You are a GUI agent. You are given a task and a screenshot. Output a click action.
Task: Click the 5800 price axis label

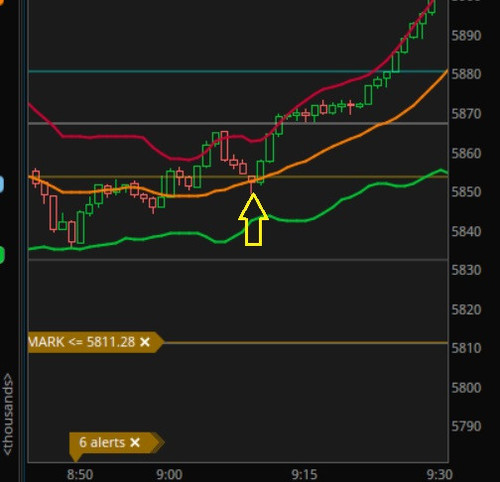coord(466,388)
